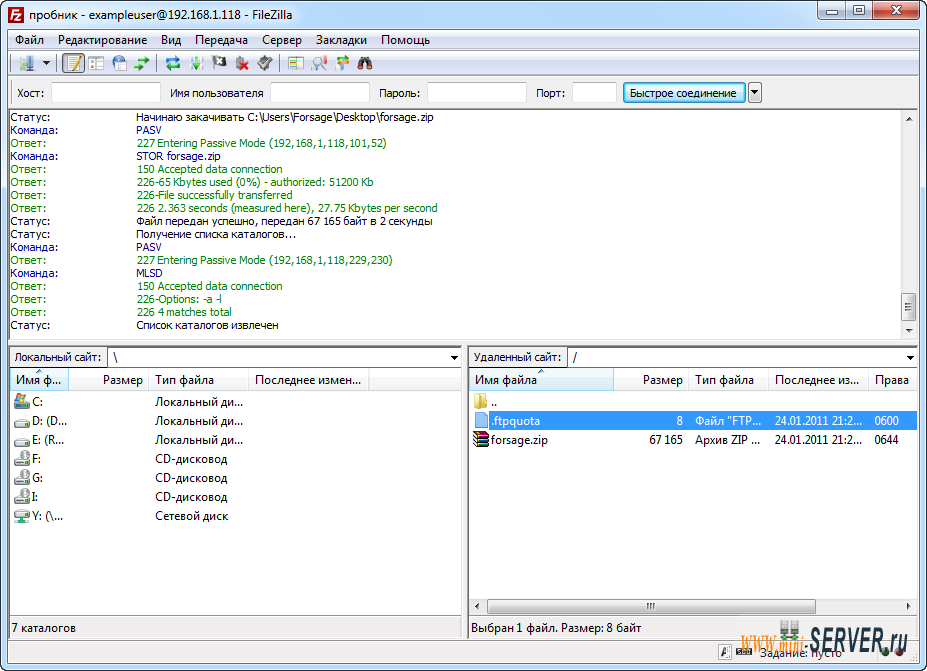Click 'Список каталогов извлечен' status line
Screen dimensions: 927x671
pos(208,325)
